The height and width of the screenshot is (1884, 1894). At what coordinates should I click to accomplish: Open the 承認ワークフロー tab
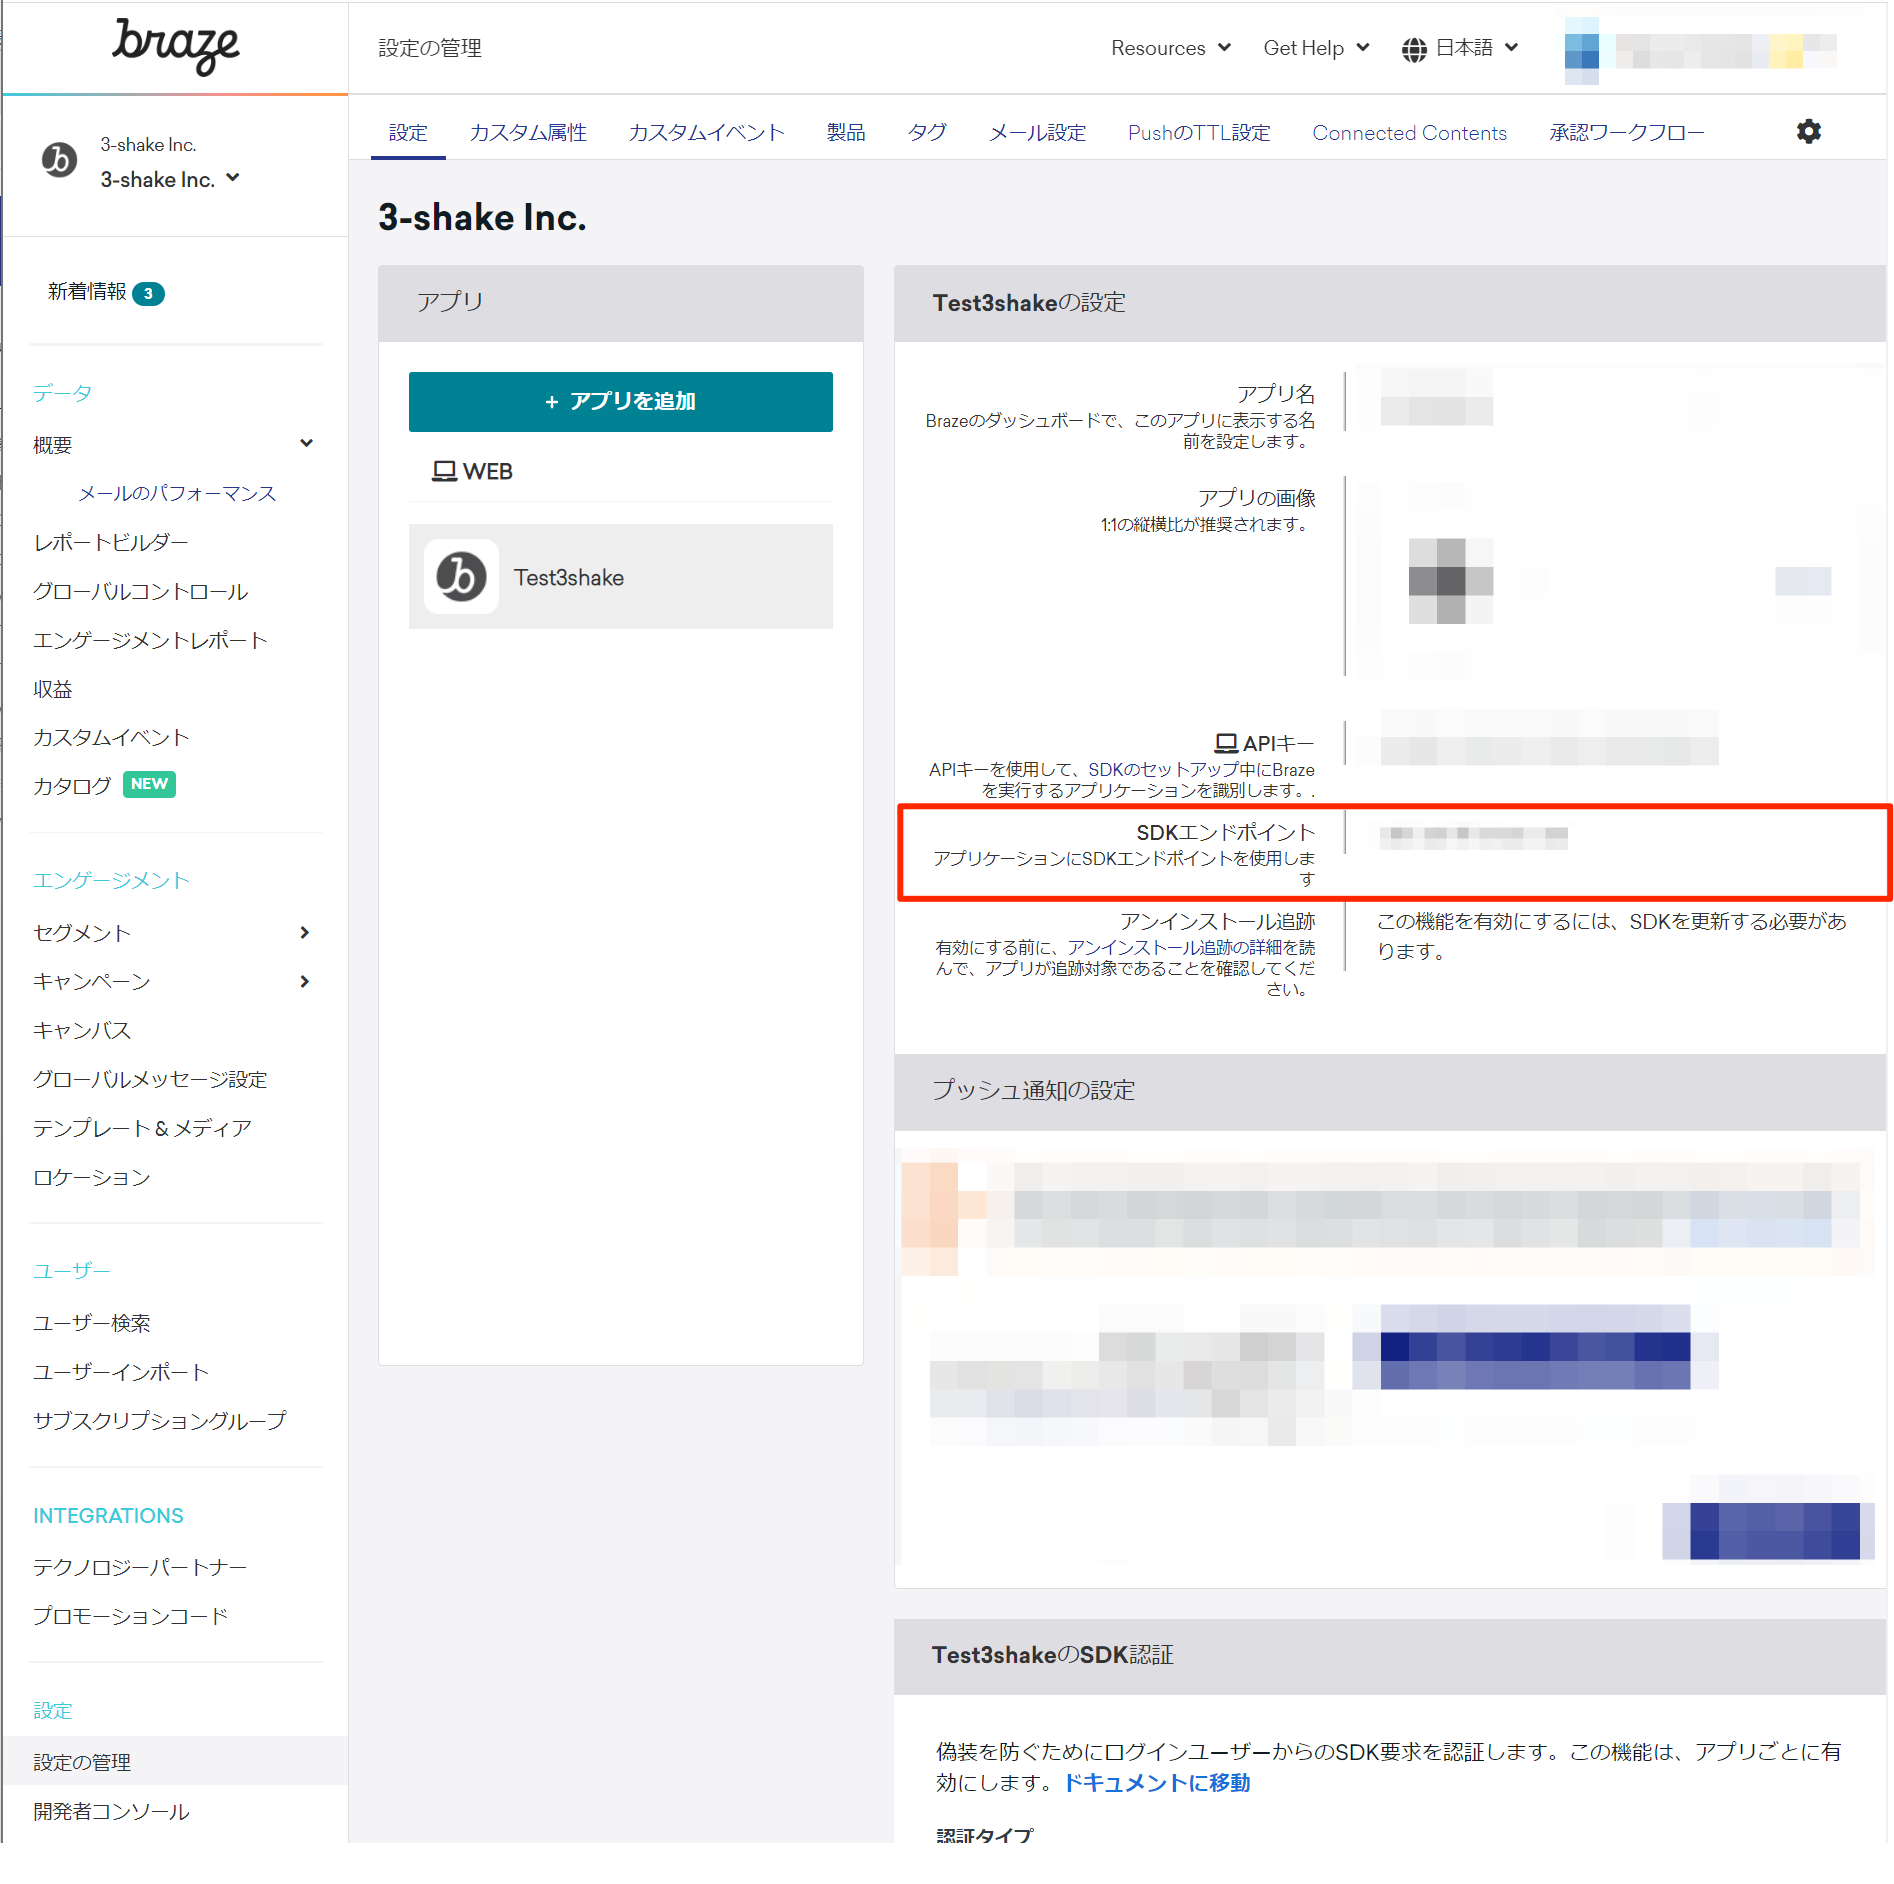click(1626, 133)
